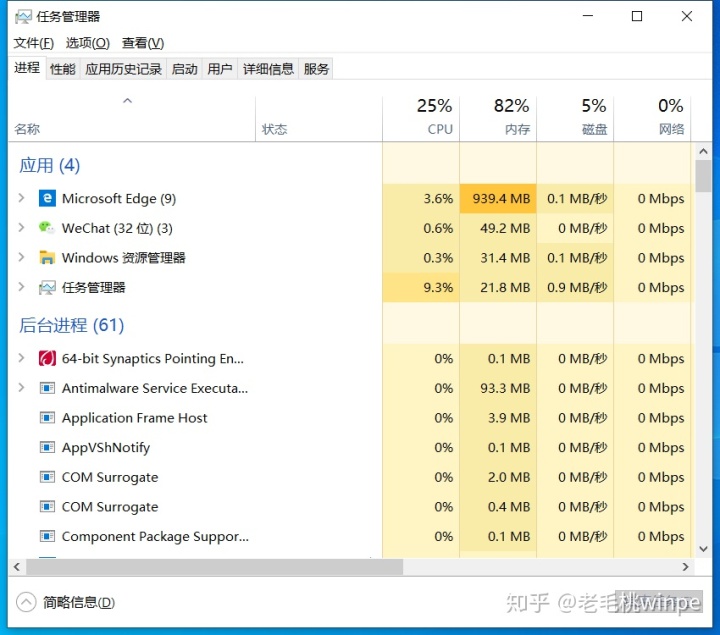Click the scroll down arrow

(x=703, y=549)
